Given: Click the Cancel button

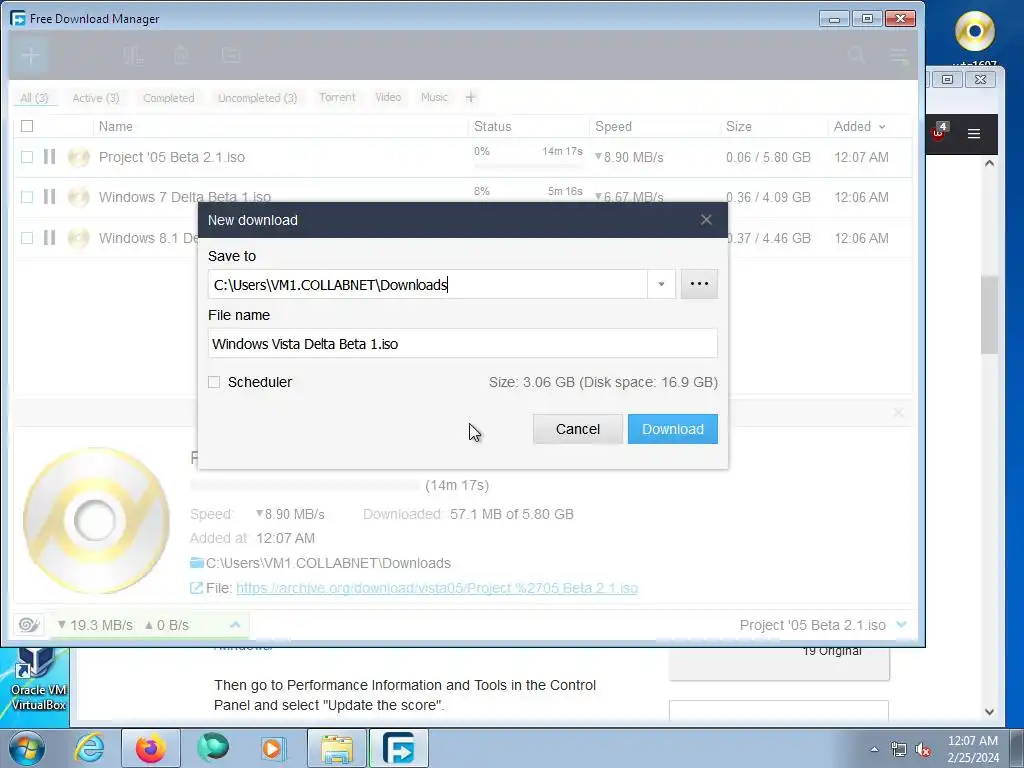Looking at the screenshot, I should (578, 429).
